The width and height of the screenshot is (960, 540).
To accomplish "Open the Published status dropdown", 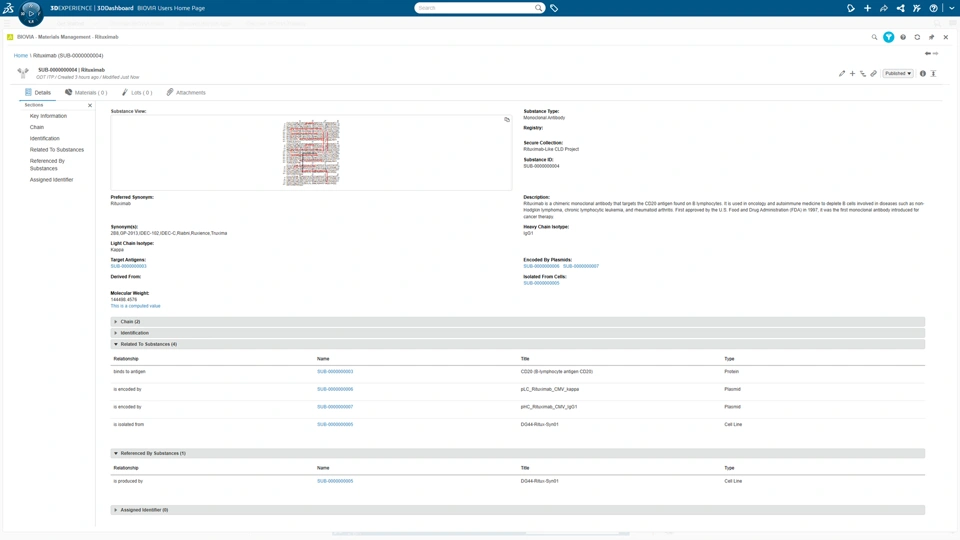I will click(x=898, y=73).
